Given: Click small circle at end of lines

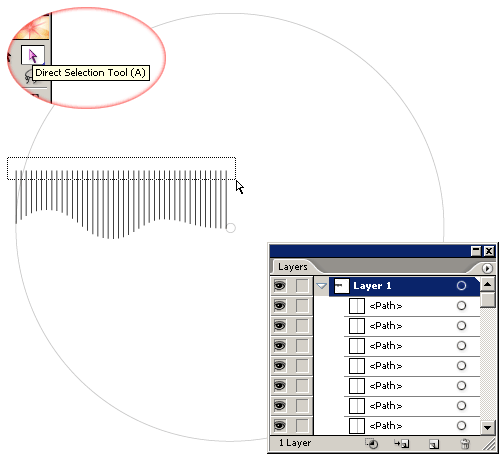Looking at the screenshot, I should [x=230, y=228].
